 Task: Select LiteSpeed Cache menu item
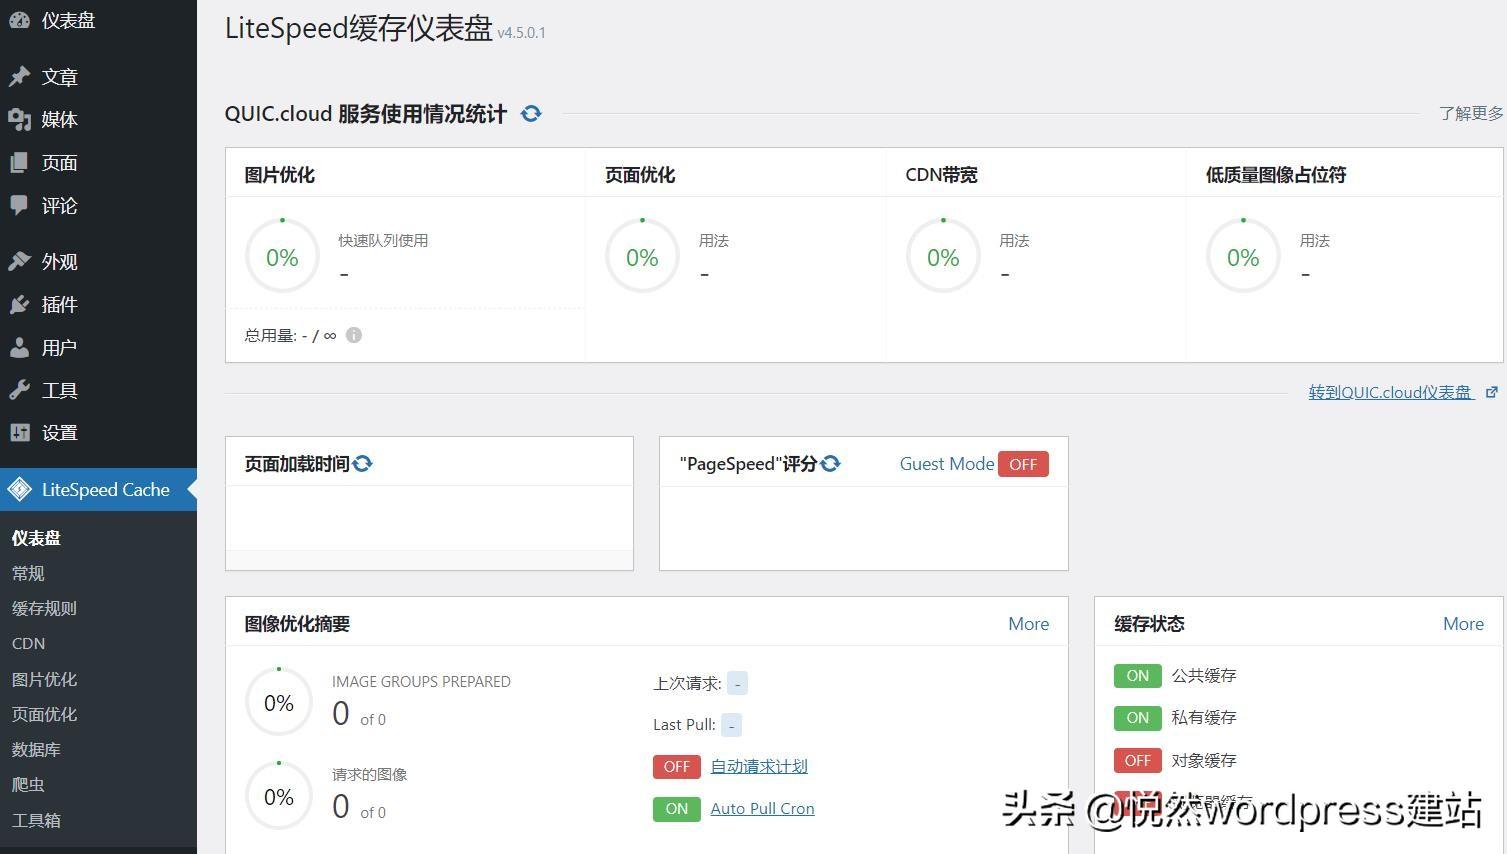coord(98,490)
